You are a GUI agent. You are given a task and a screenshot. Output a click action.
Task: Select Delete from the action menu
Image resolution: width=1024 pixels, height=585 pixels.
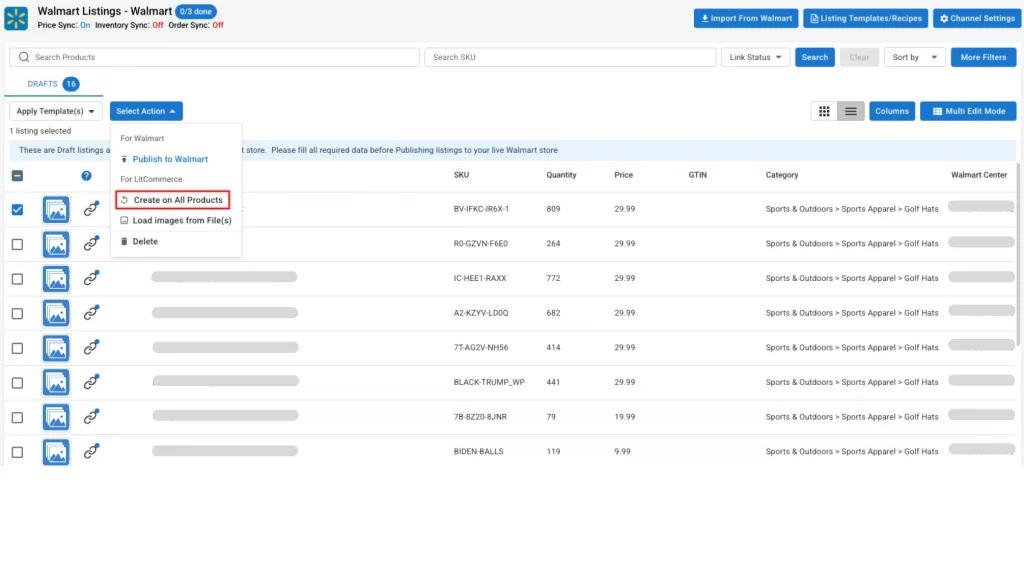pos(140,242)
